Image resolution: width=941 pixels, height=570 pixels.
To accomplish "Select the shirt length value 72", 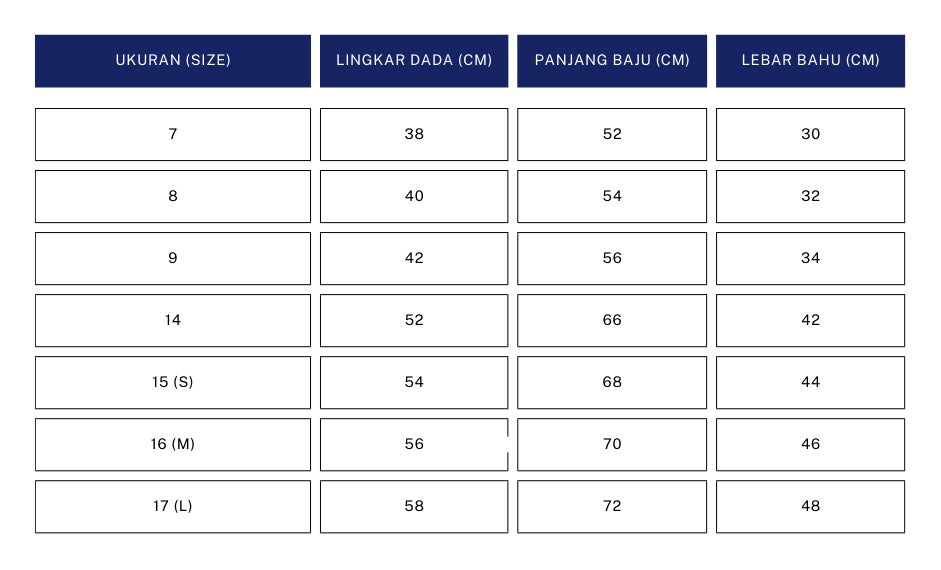I will pos(612,506).
